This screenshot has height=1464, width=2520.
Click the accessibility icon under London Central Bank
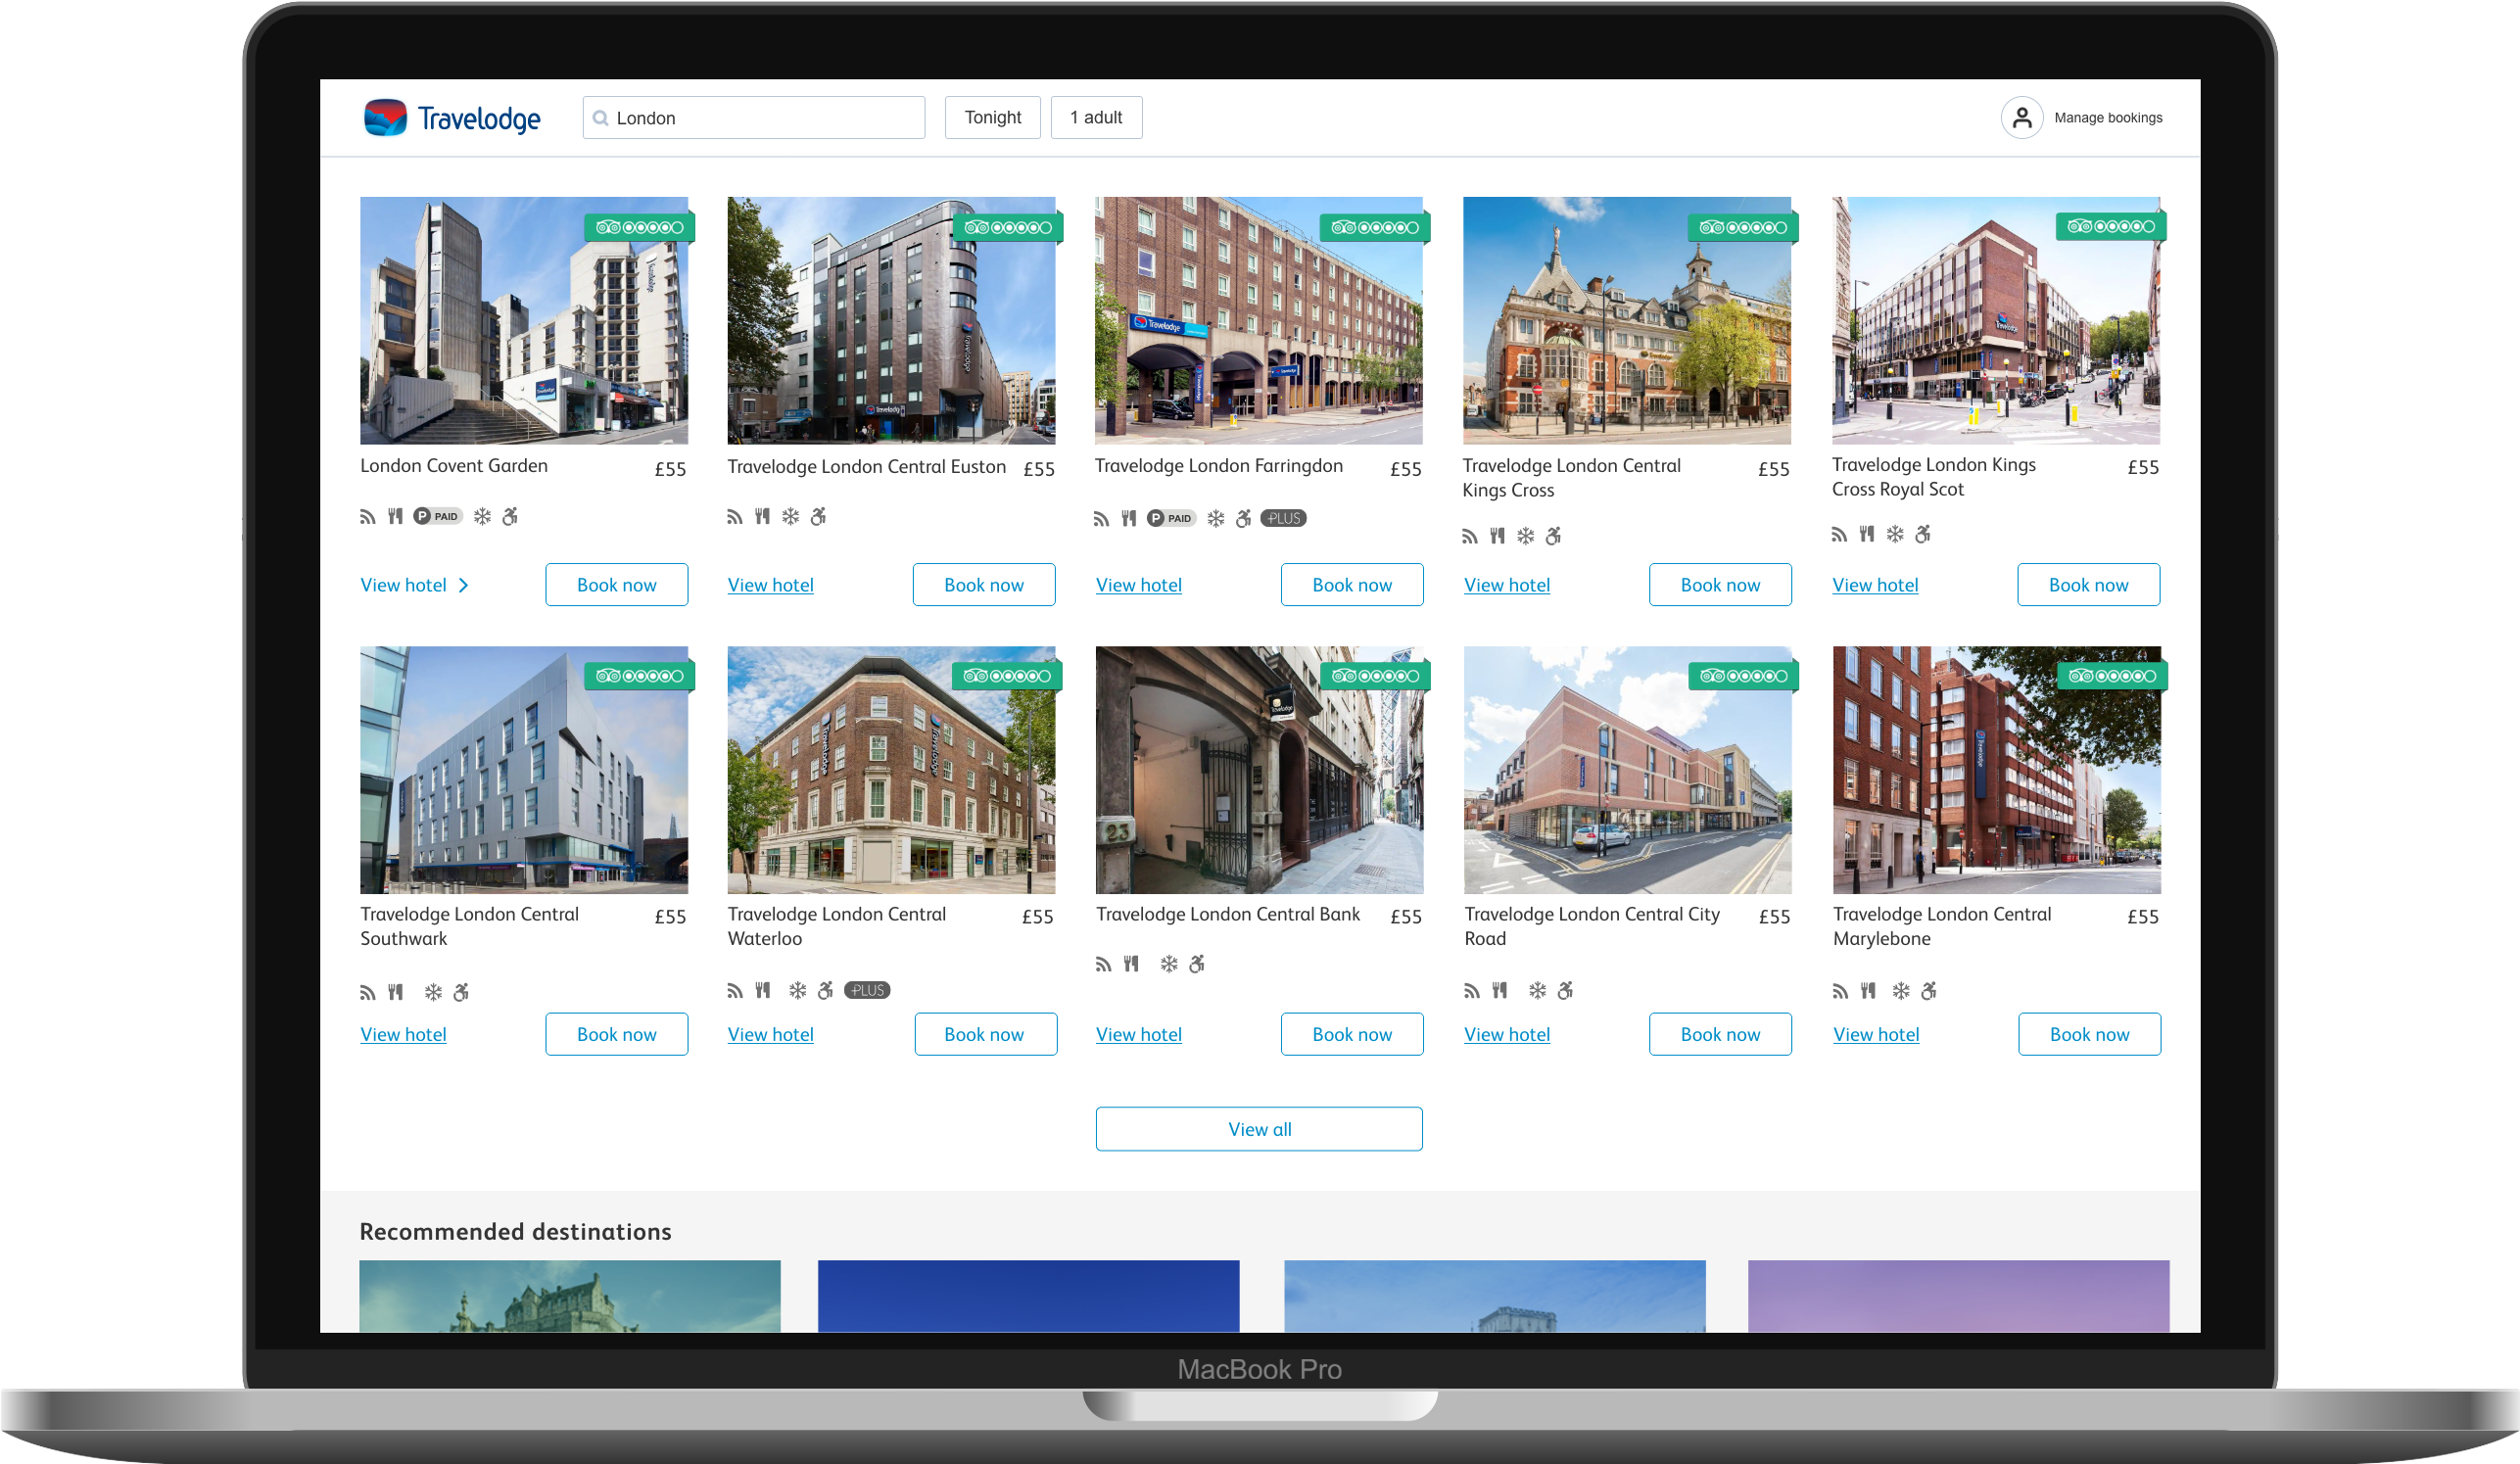tap(1197, 965)
